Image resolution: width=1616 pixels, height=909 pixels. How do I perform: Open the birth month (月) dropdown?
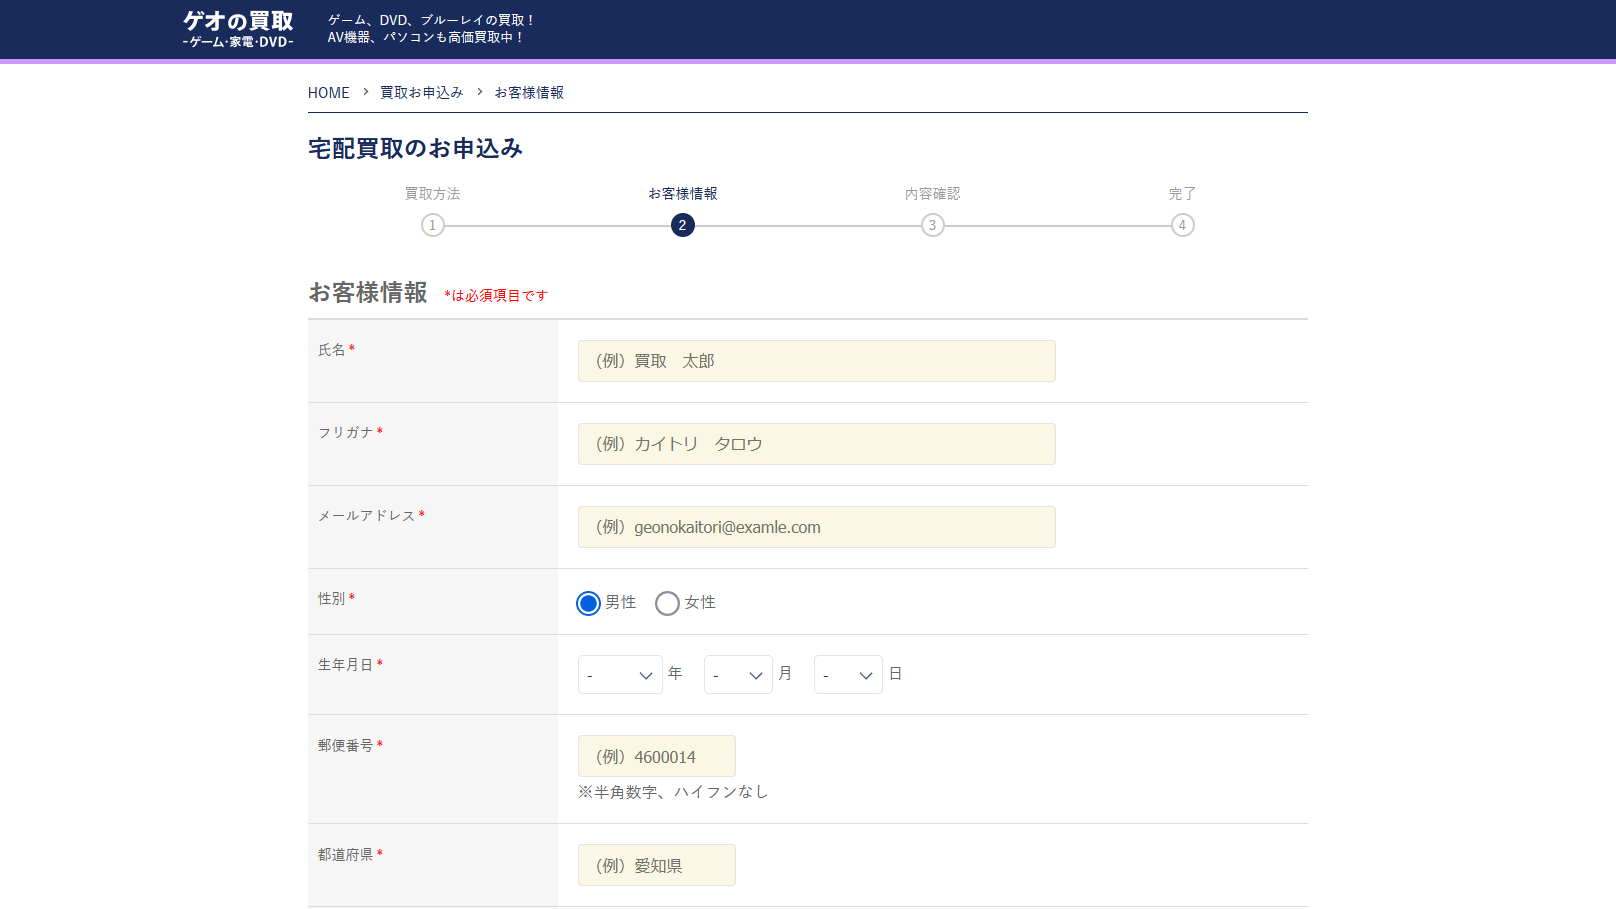[x=738, y=675]
